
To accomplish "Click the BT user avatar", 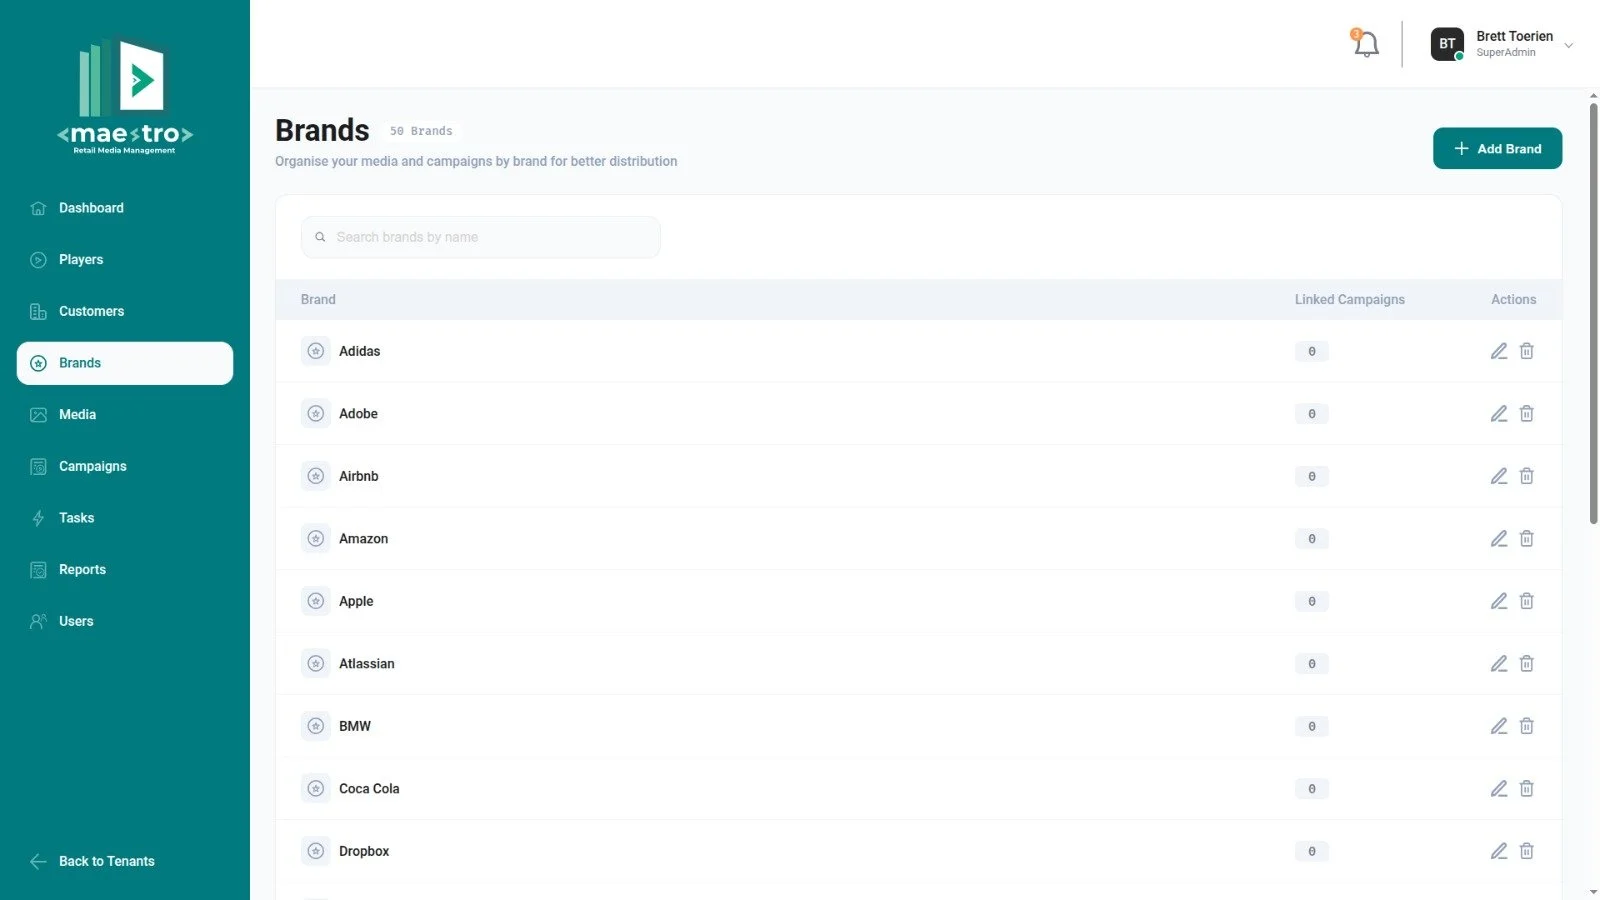I will 1447,44.
